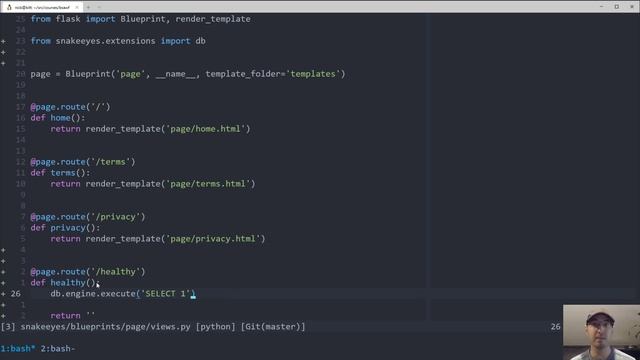Click the 'def terms():' function definition
This screenshot has width=640, height=360.
60,173
